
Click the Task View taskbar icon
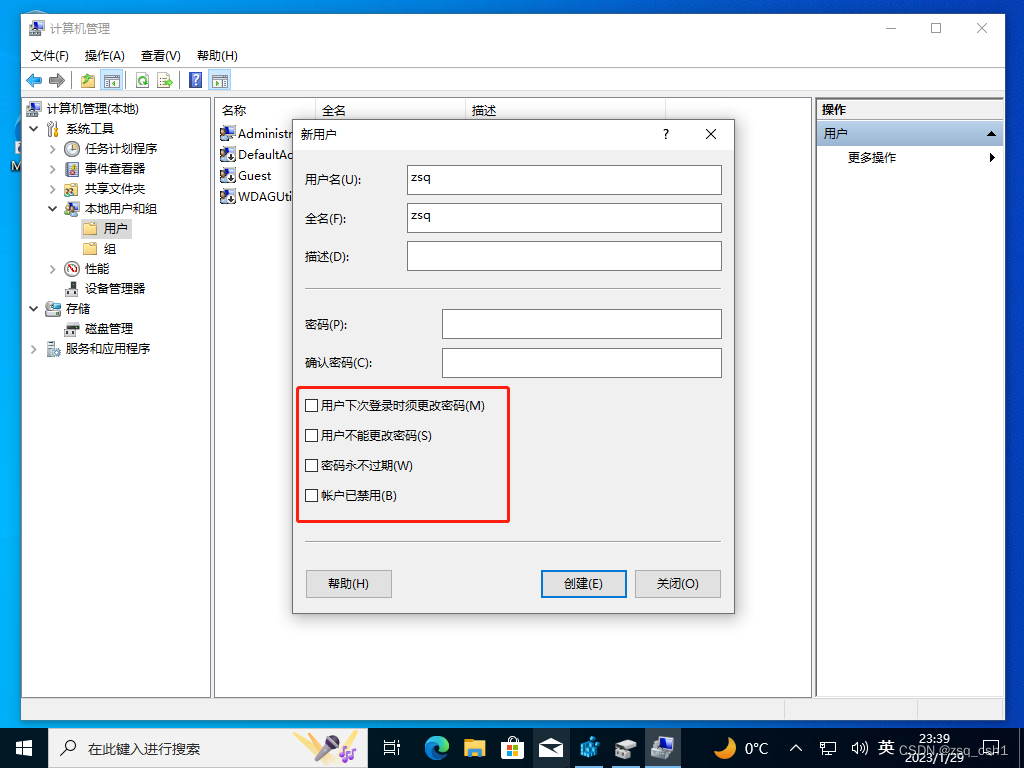coord(392,748)
